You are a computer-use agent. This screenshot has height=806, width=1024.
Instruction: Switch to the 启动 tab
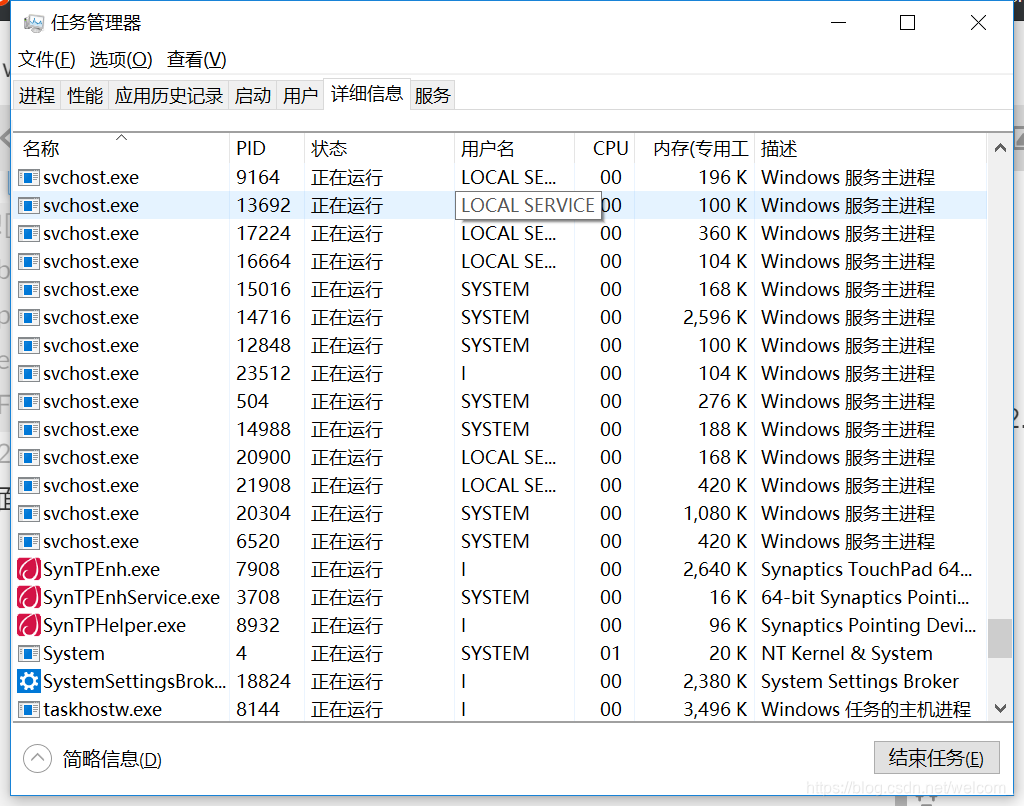point(253,95)
